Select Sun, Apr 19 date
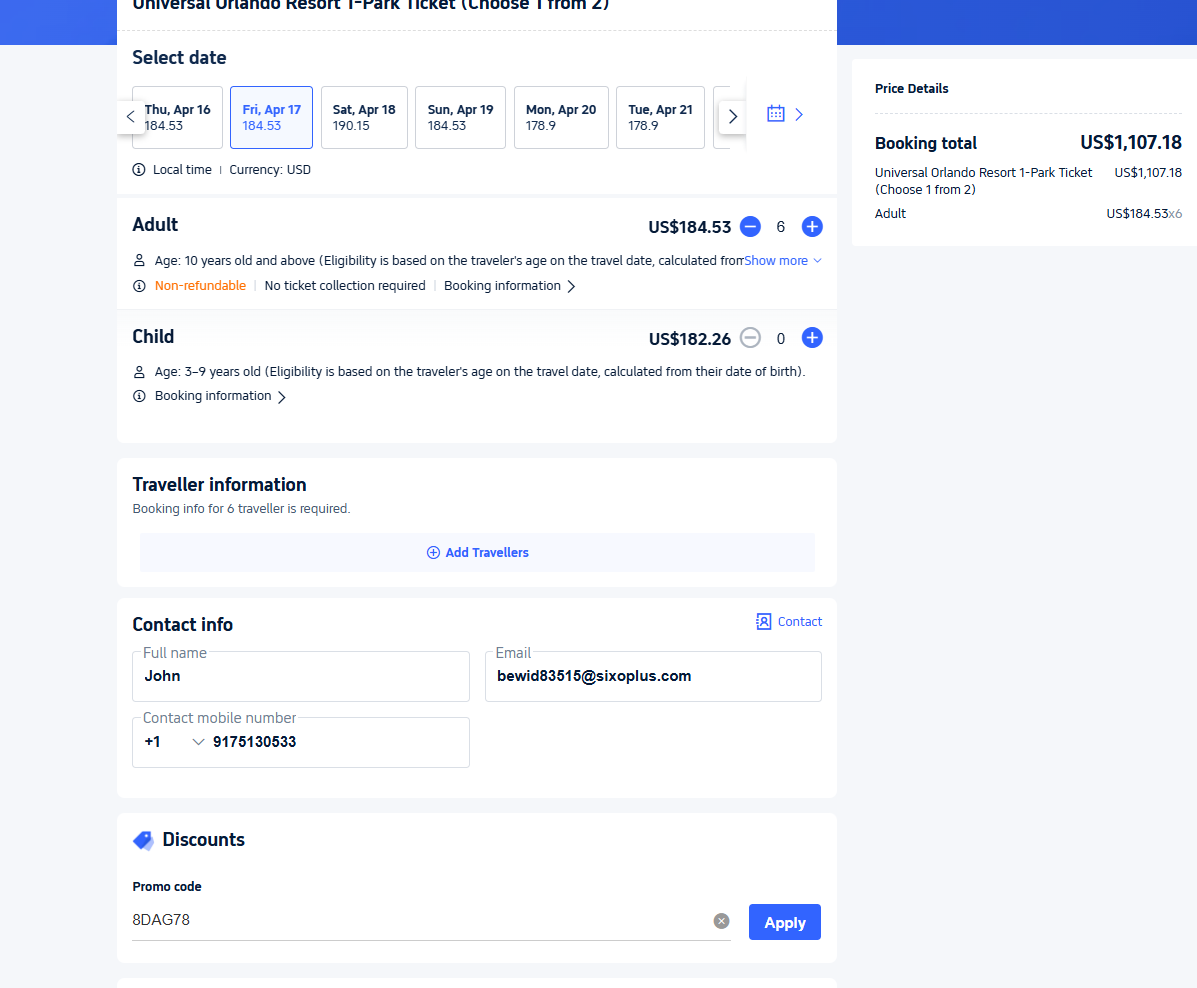1197x988 pixels. 460,118
